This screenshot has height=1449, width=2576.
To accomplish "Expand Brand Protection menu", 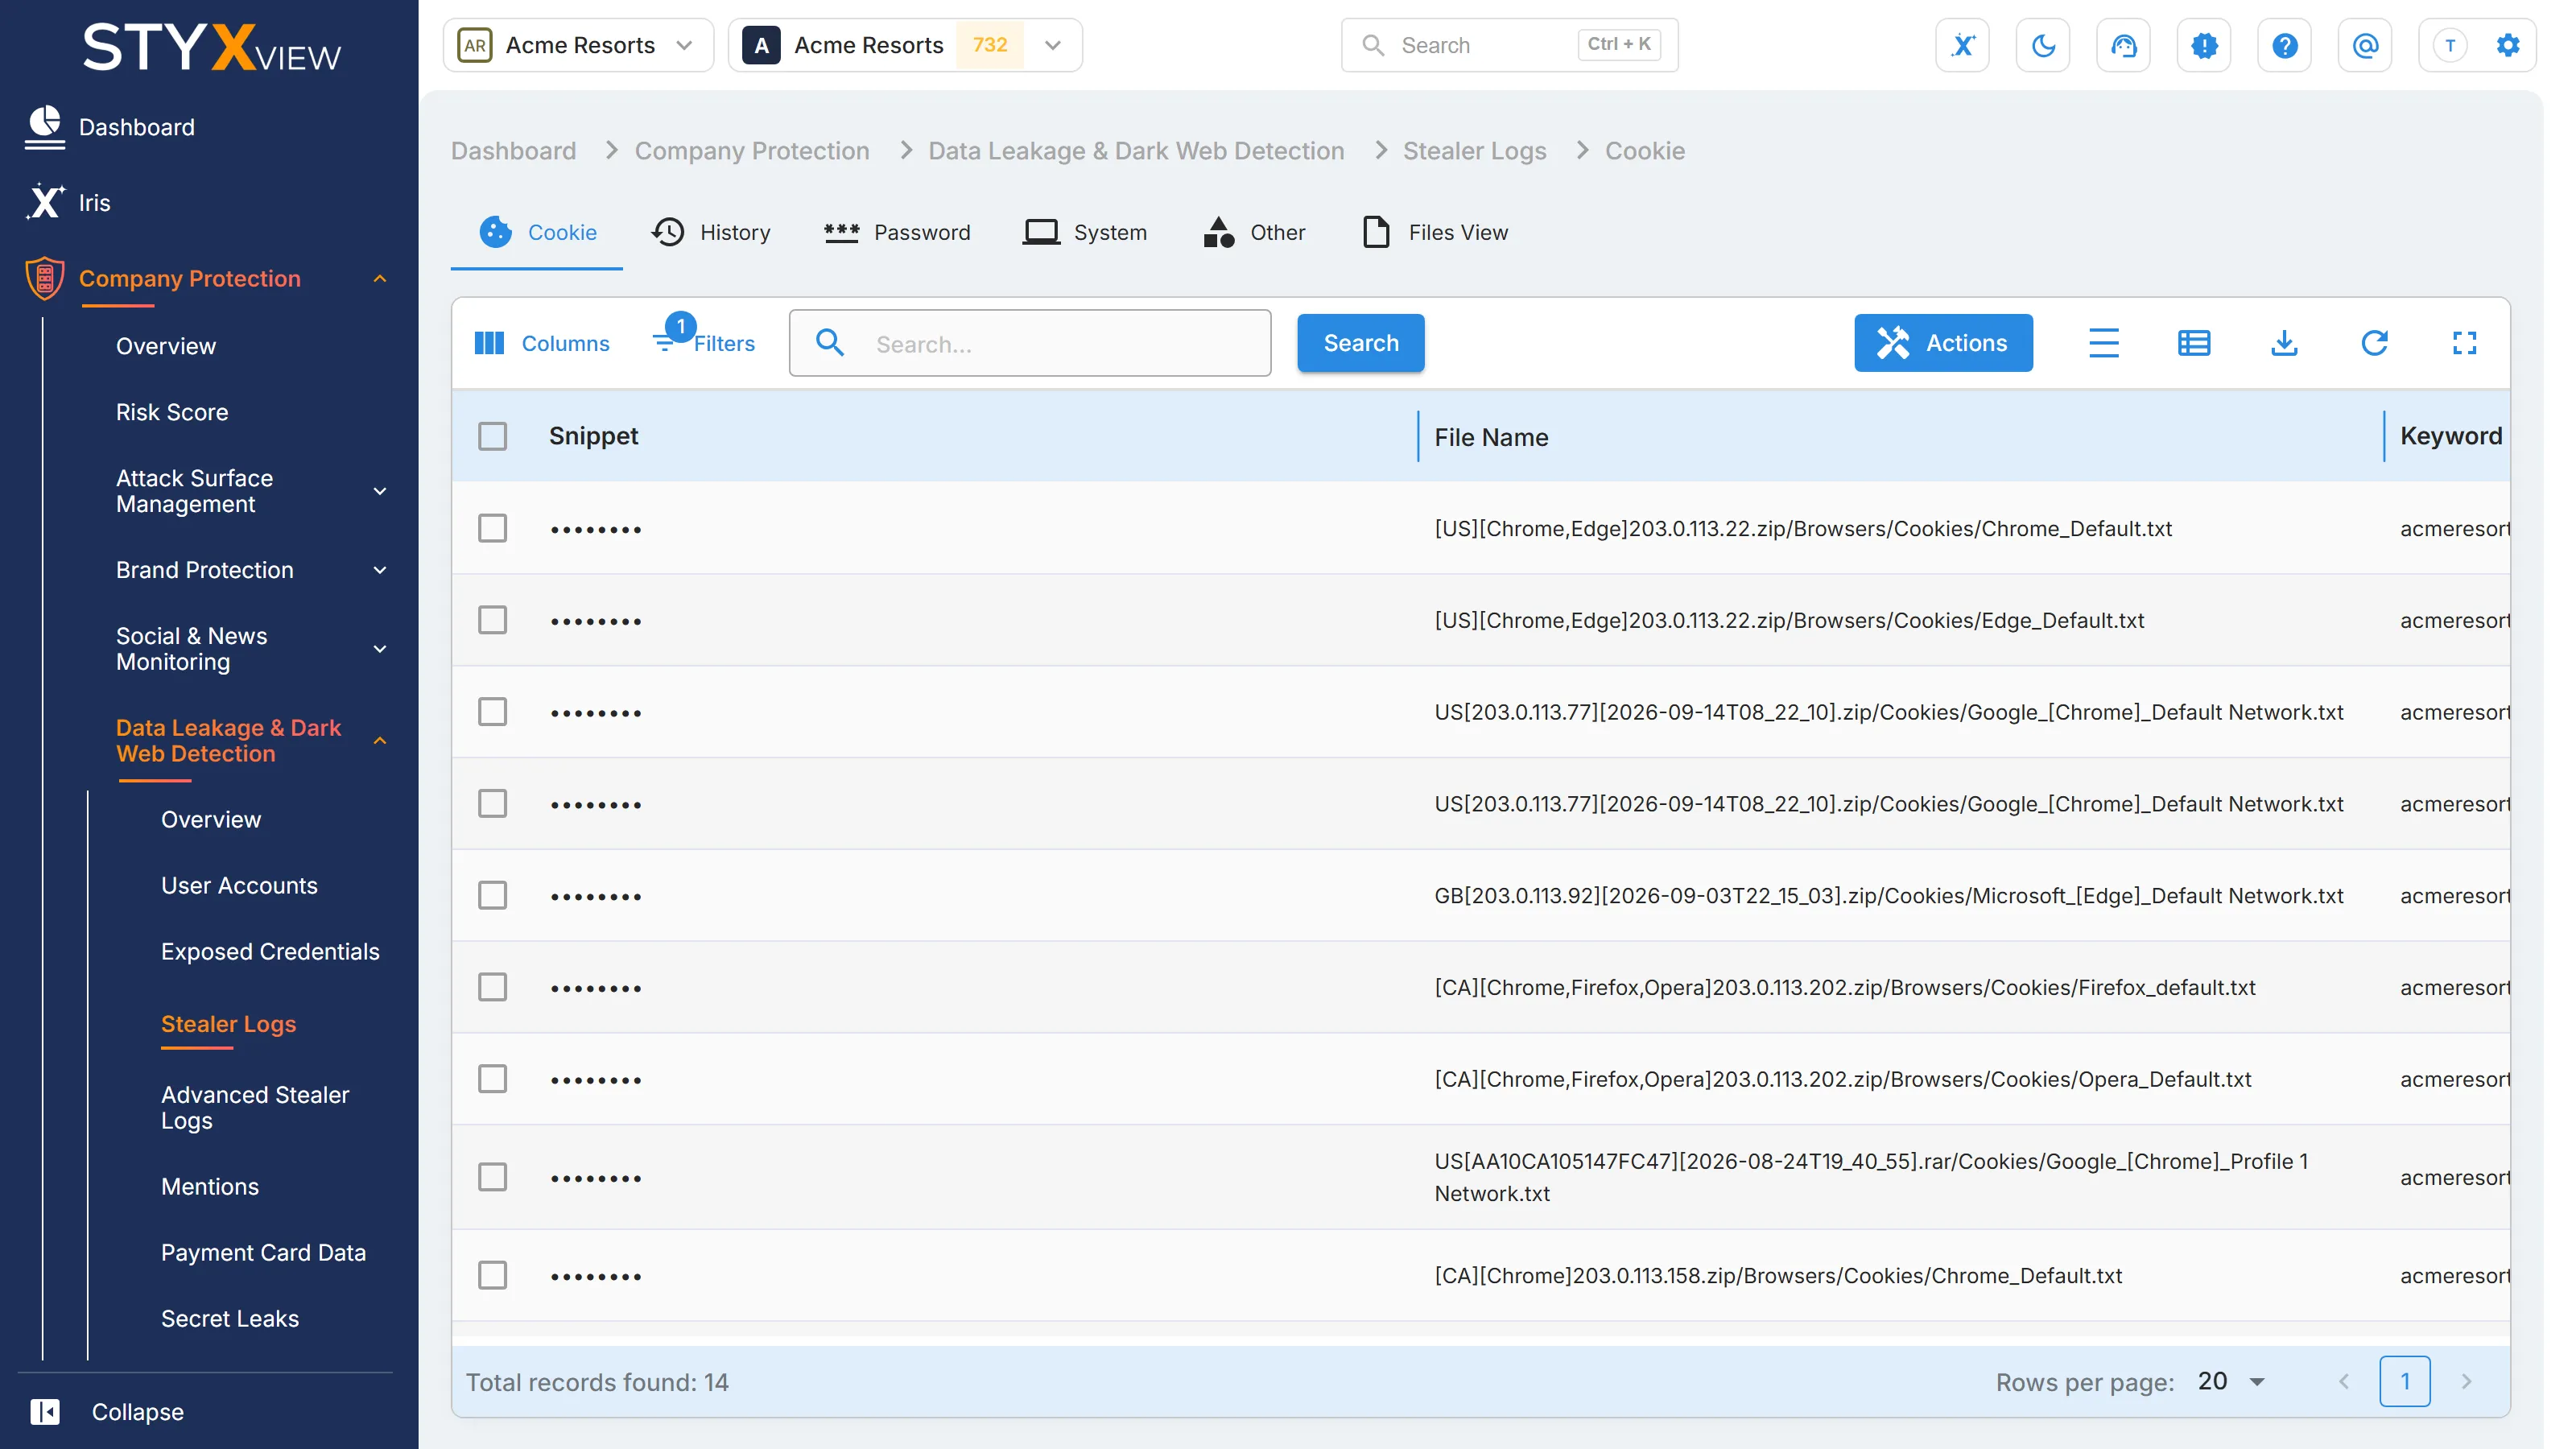I will 380,570.
